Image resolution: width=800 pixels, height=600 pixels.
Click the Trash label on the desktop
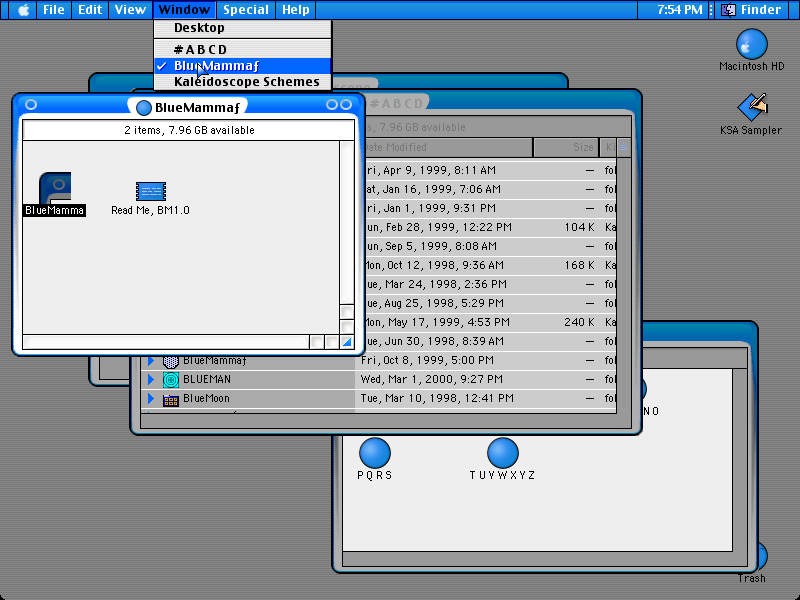752,578
